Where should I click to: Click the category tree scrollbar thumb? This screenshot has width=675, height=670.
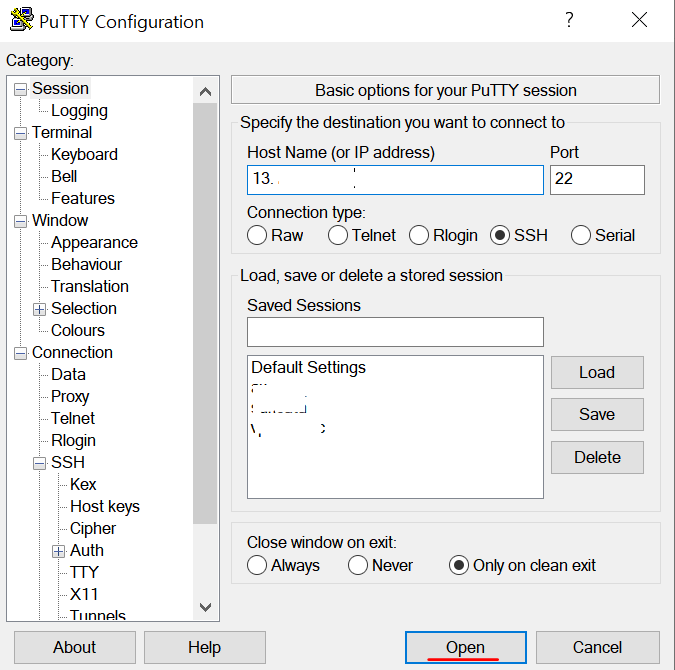click(205, 313)
